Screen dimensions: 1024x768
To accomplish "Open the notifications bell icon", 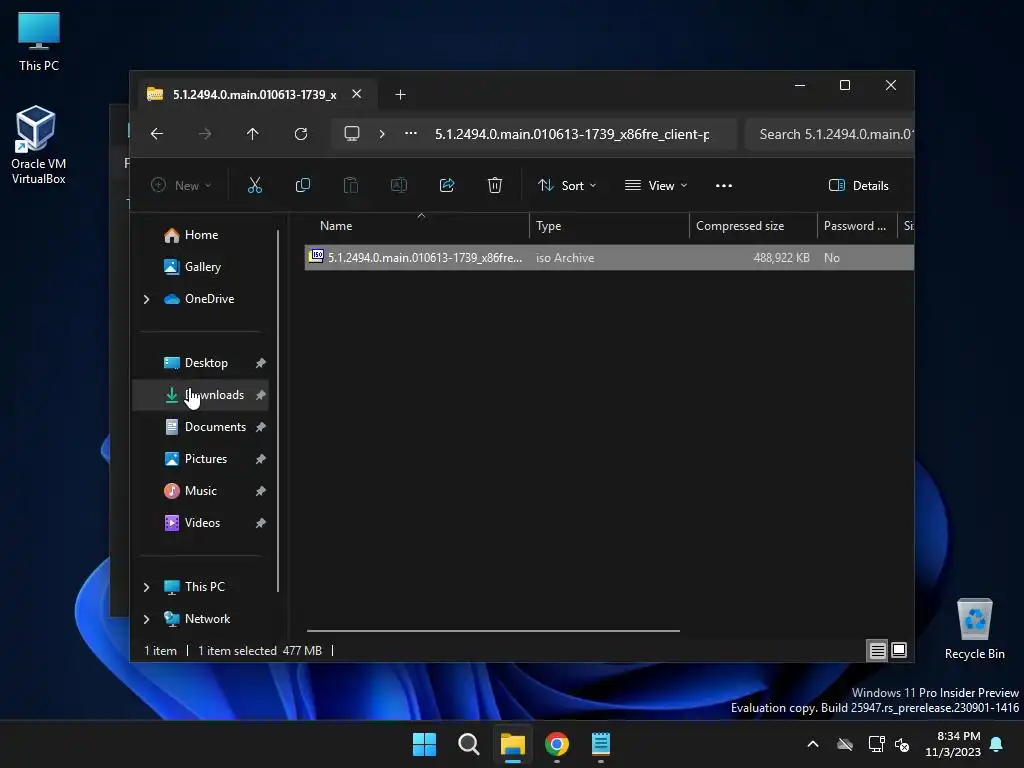I will [997, 744].
